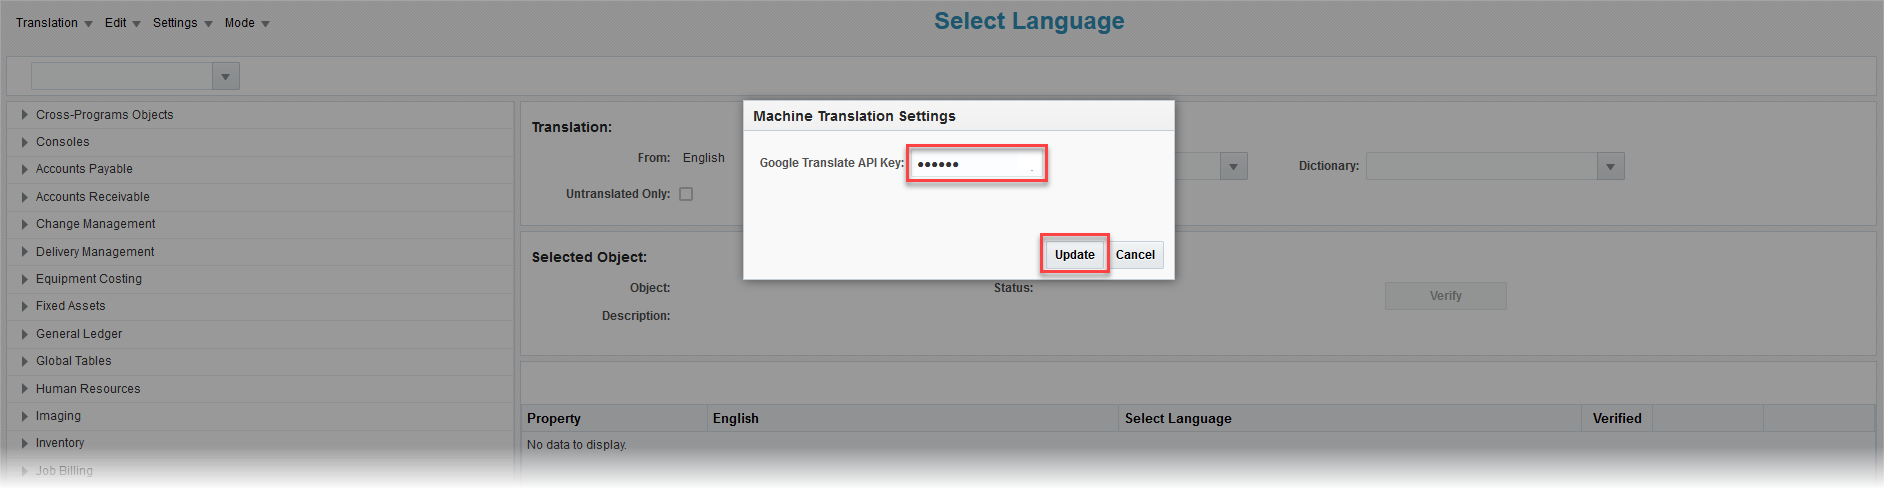Click the No data to display text
Screen dimensions: 1884x489
point(577,445)
